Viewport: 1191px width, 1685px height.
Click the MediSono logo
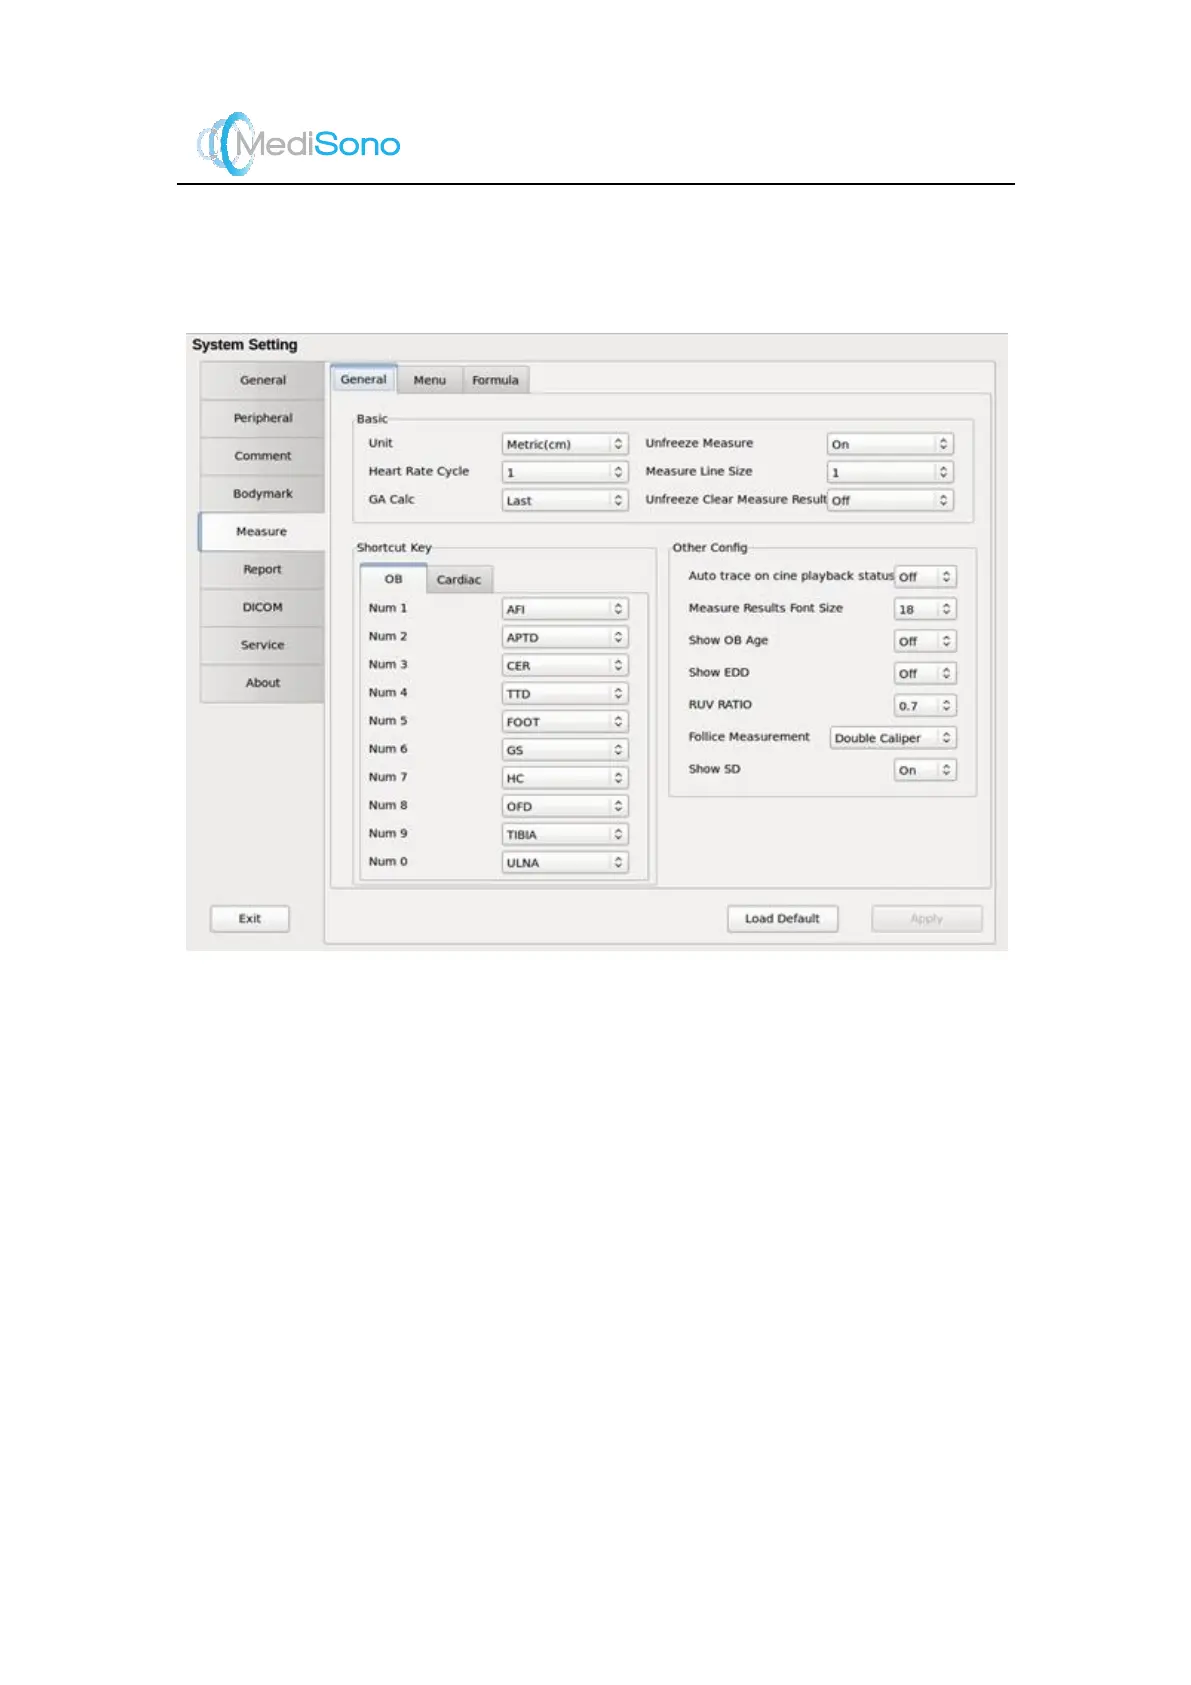(298, 144)
